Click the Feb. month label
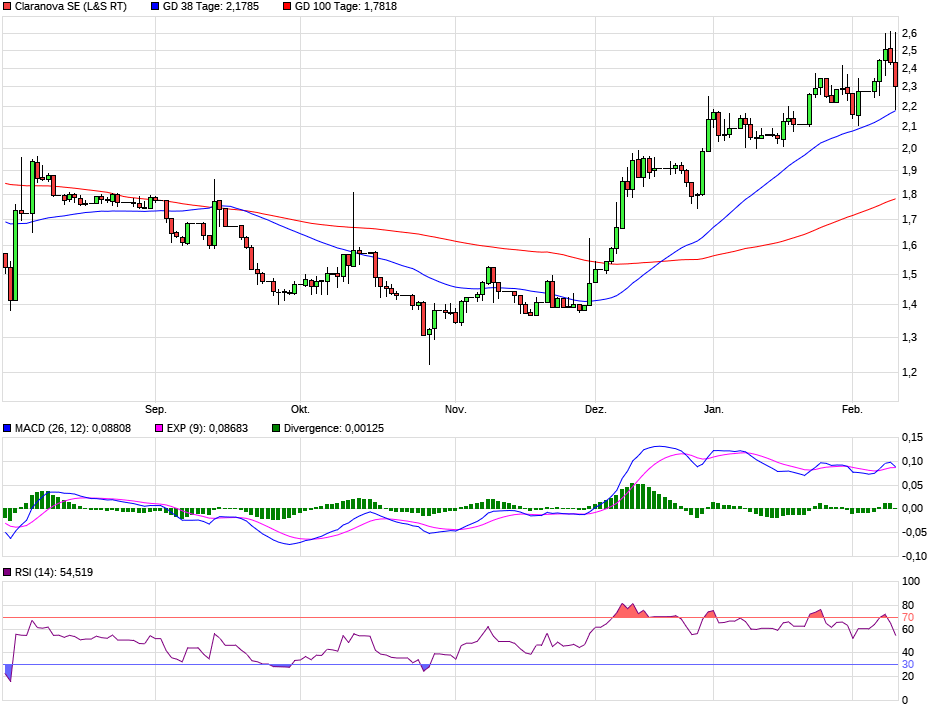Image resolution: width=940 pixels, height=710 pixels. click(x=851, y=409)
